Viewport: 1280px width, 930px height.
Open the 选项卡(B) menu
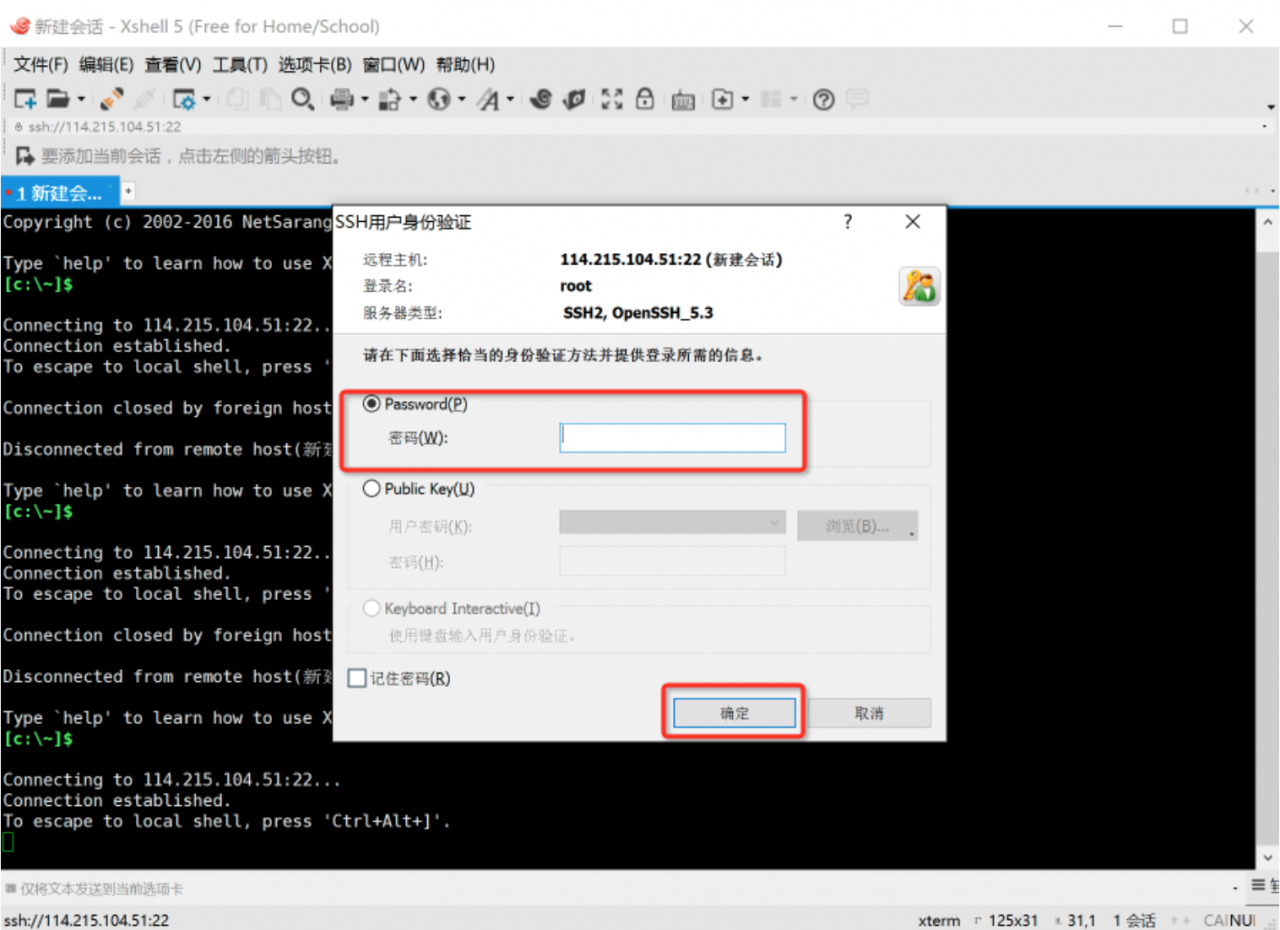coord(315,65)
